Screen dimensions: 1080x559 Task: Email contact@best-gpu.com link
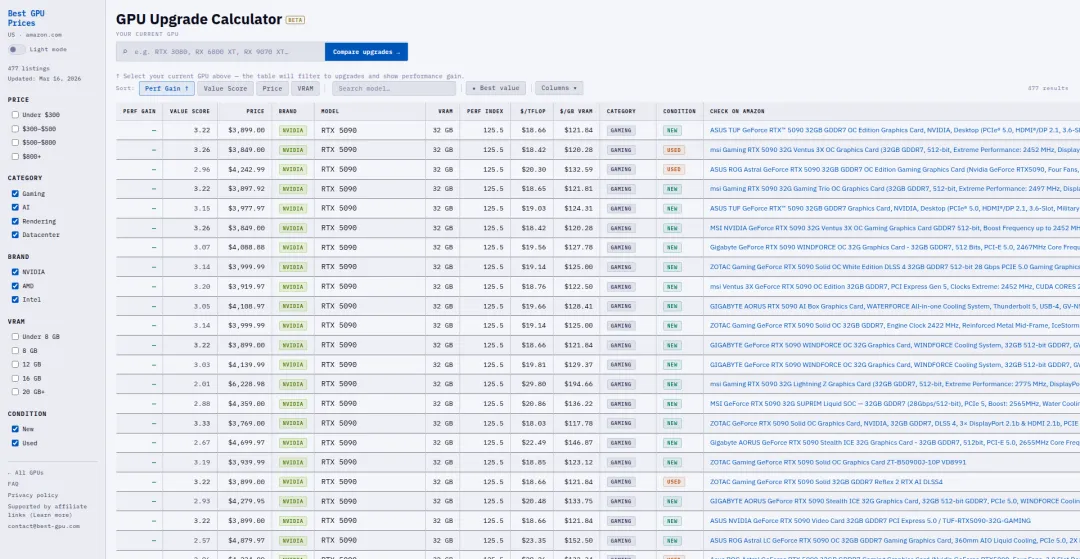coord(43,526)
